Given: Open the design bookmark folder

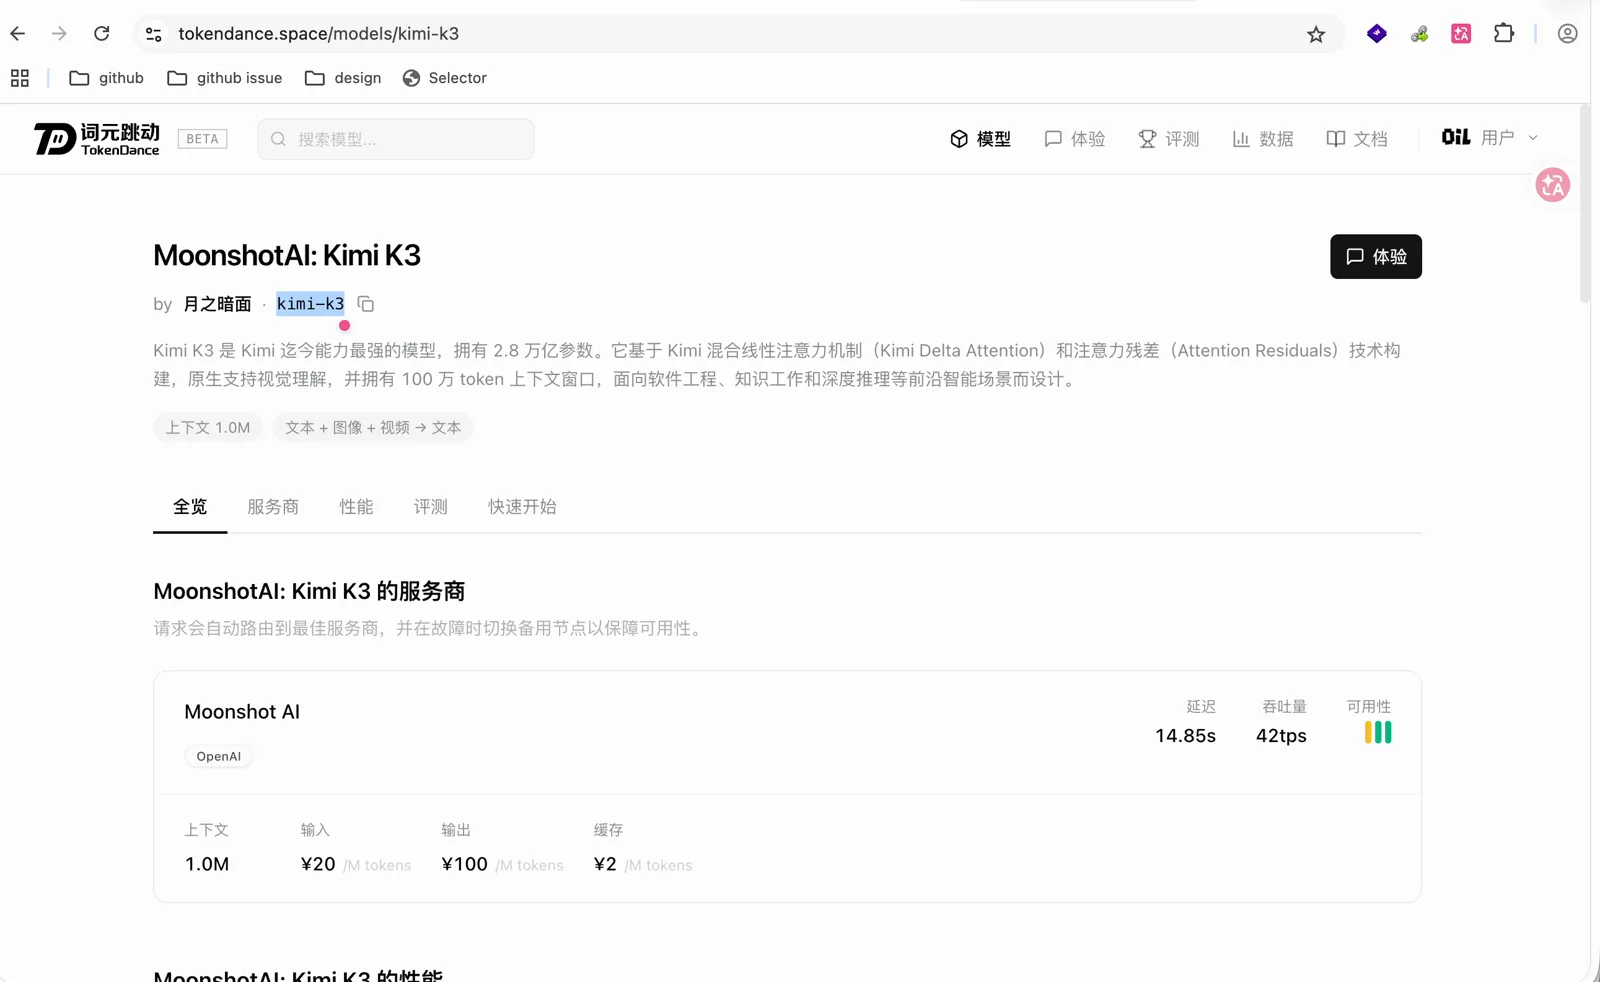Looking at the screenshot, I should (x=343, y=78).
